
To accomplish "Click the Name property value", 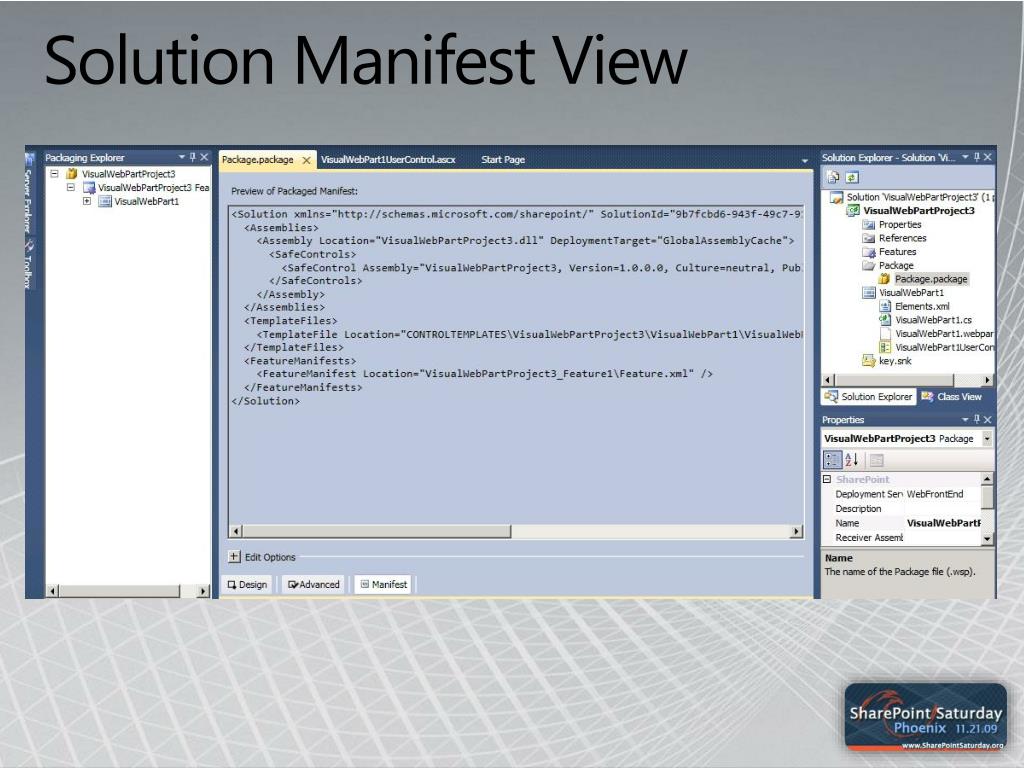I will [x=943, y=523].
